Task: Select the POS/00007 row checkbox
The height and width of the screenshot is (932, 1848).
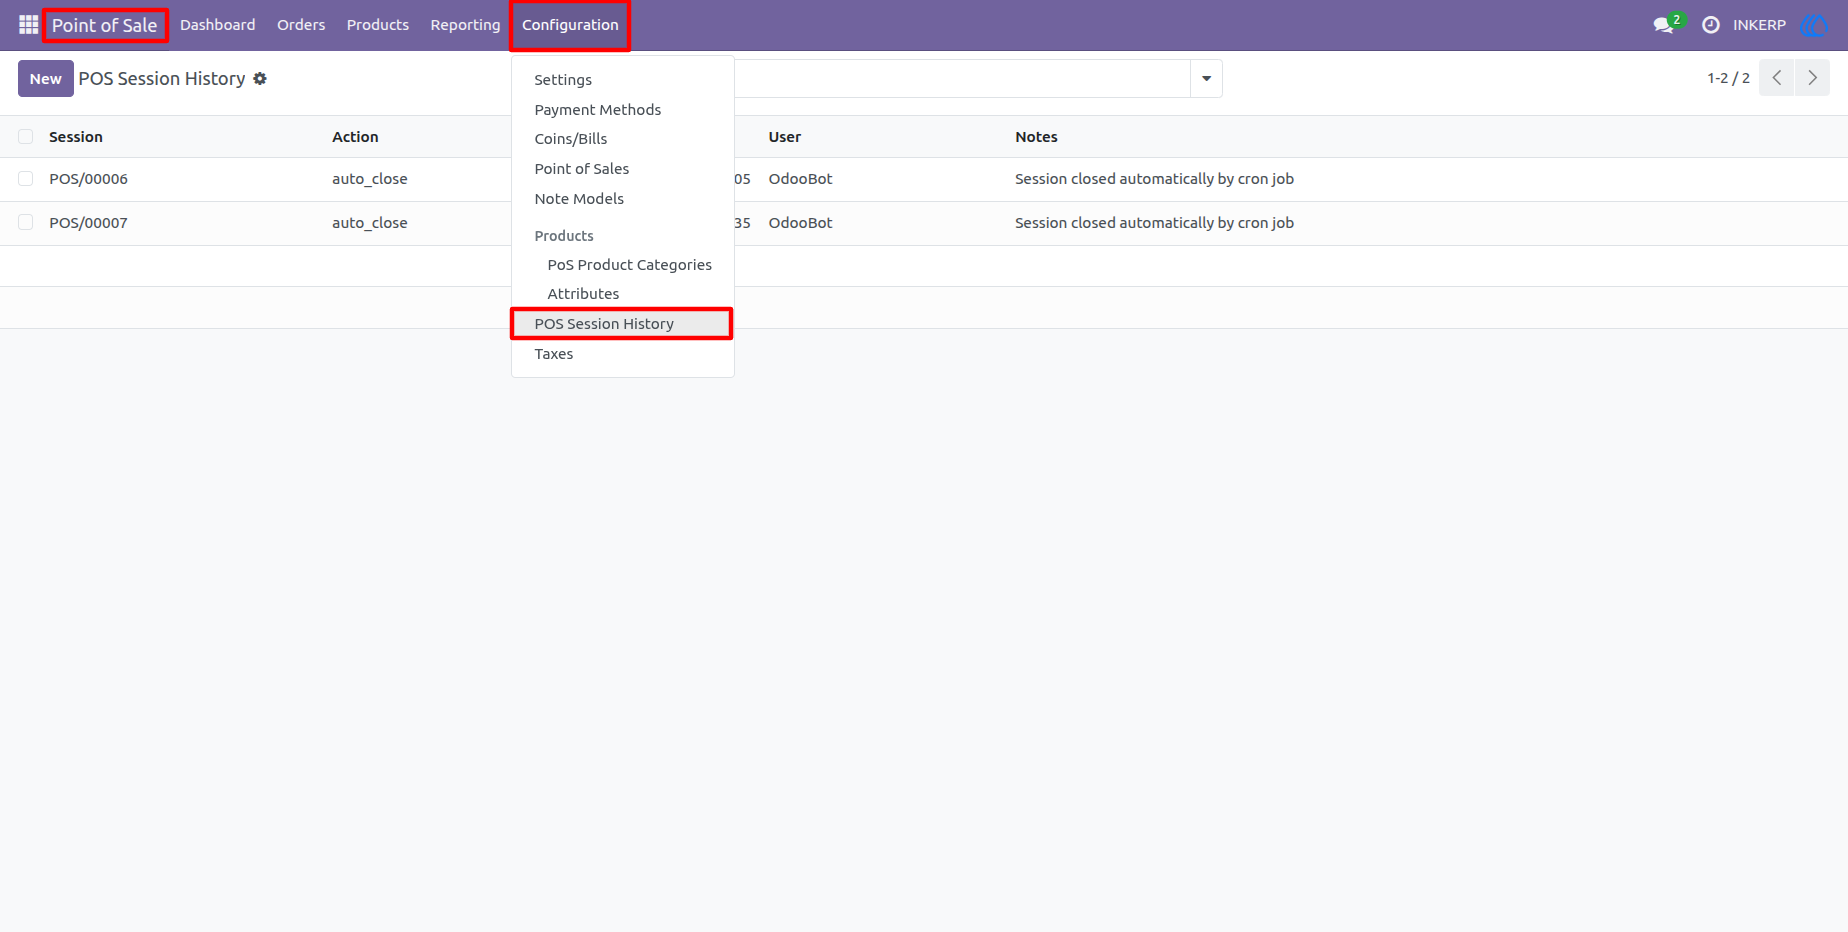Action: coord(26,223)
